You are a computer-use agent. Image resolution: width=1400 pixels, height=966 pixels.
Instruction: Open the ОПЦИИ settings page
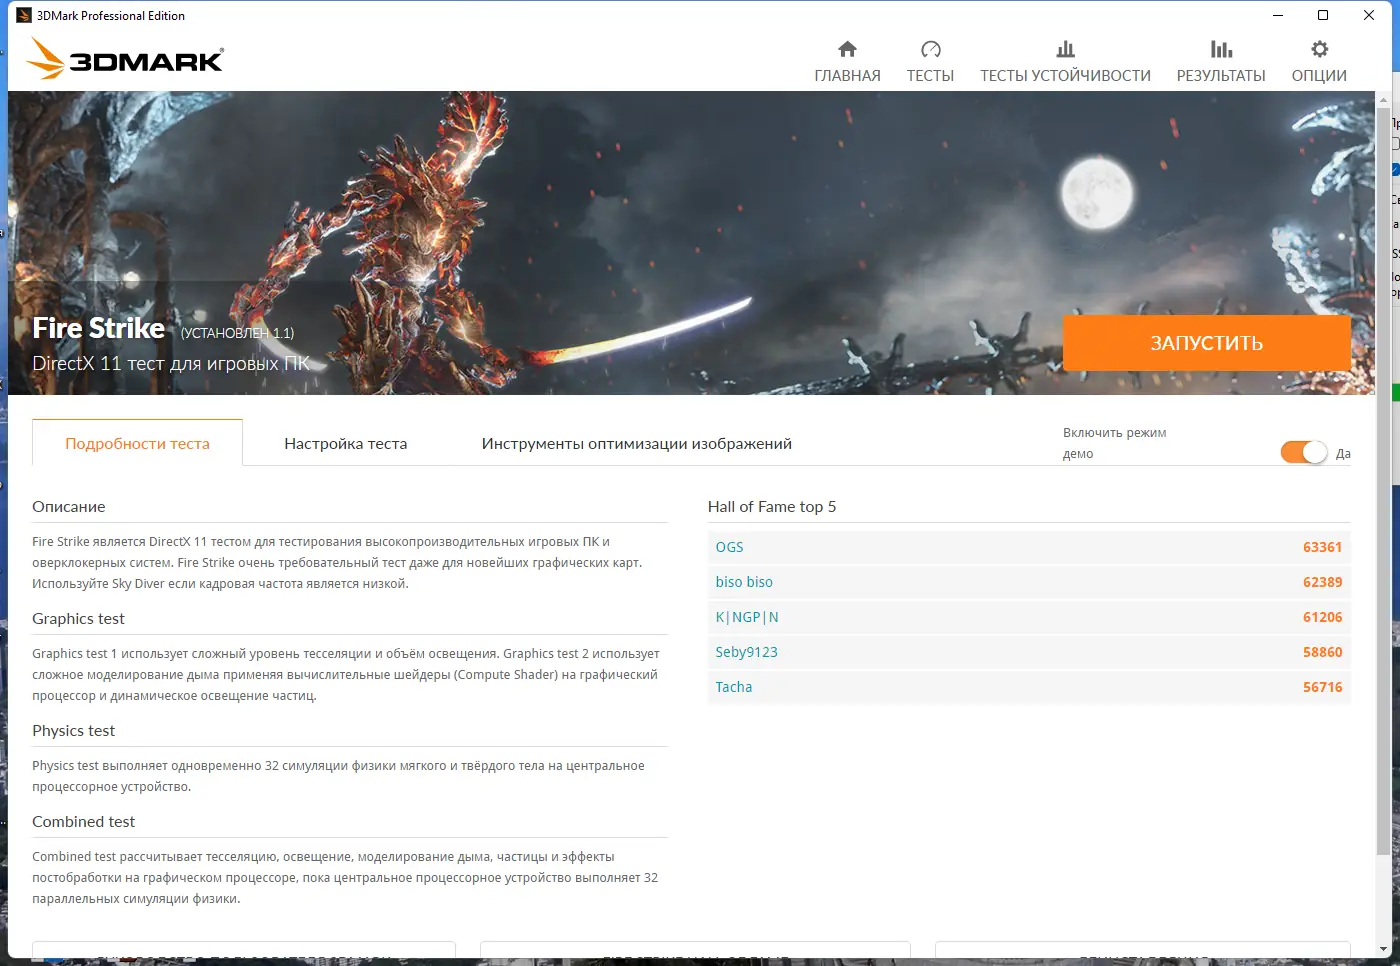(1319, 75)
